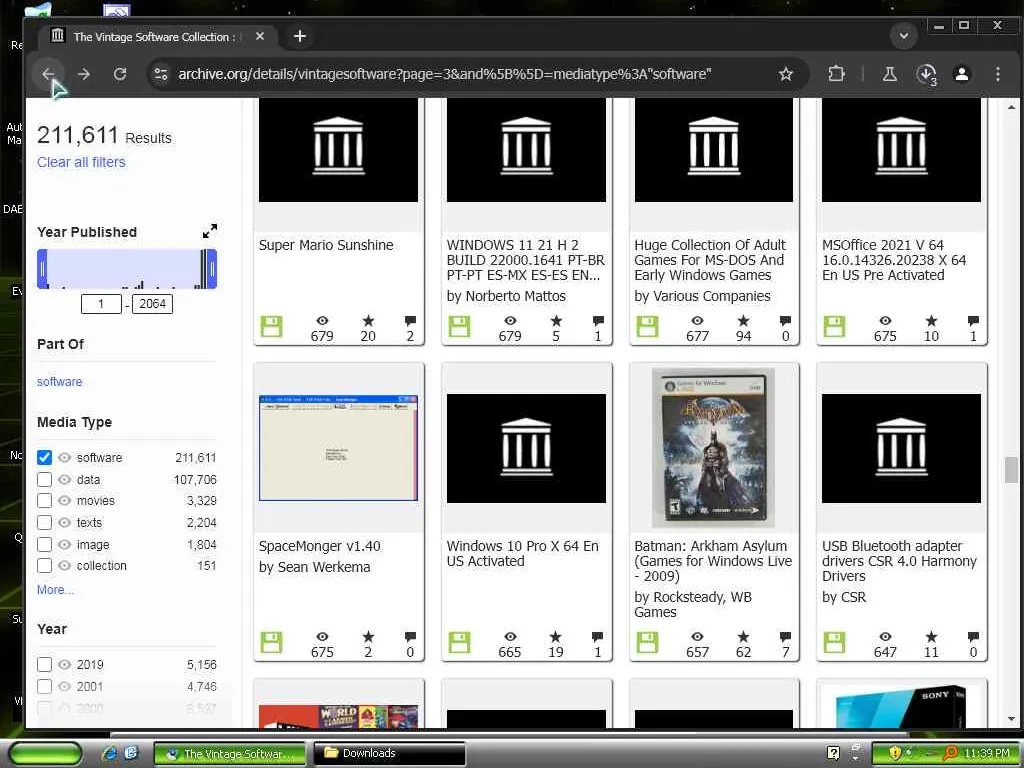The image size is (1024, 768).
Task: Open the Downloads toolbar icon
Action: (927, 74)
